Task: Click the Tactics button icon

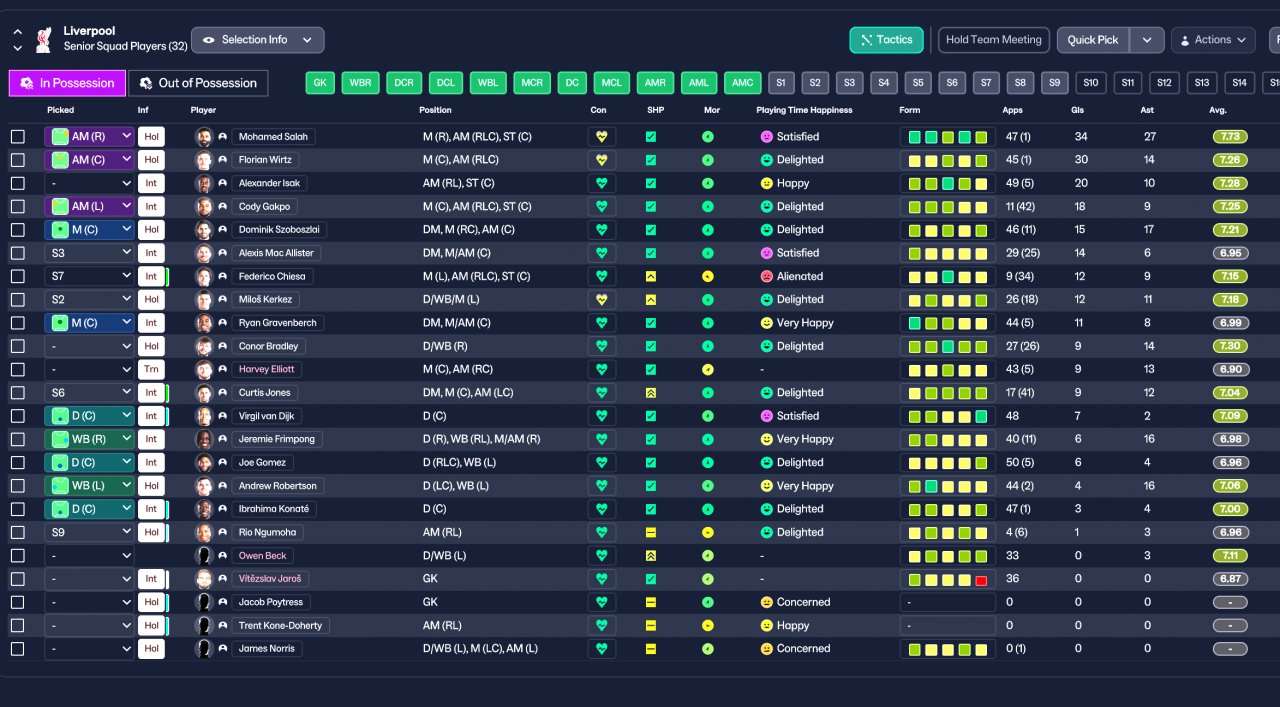Action: (x=865, y=40)
